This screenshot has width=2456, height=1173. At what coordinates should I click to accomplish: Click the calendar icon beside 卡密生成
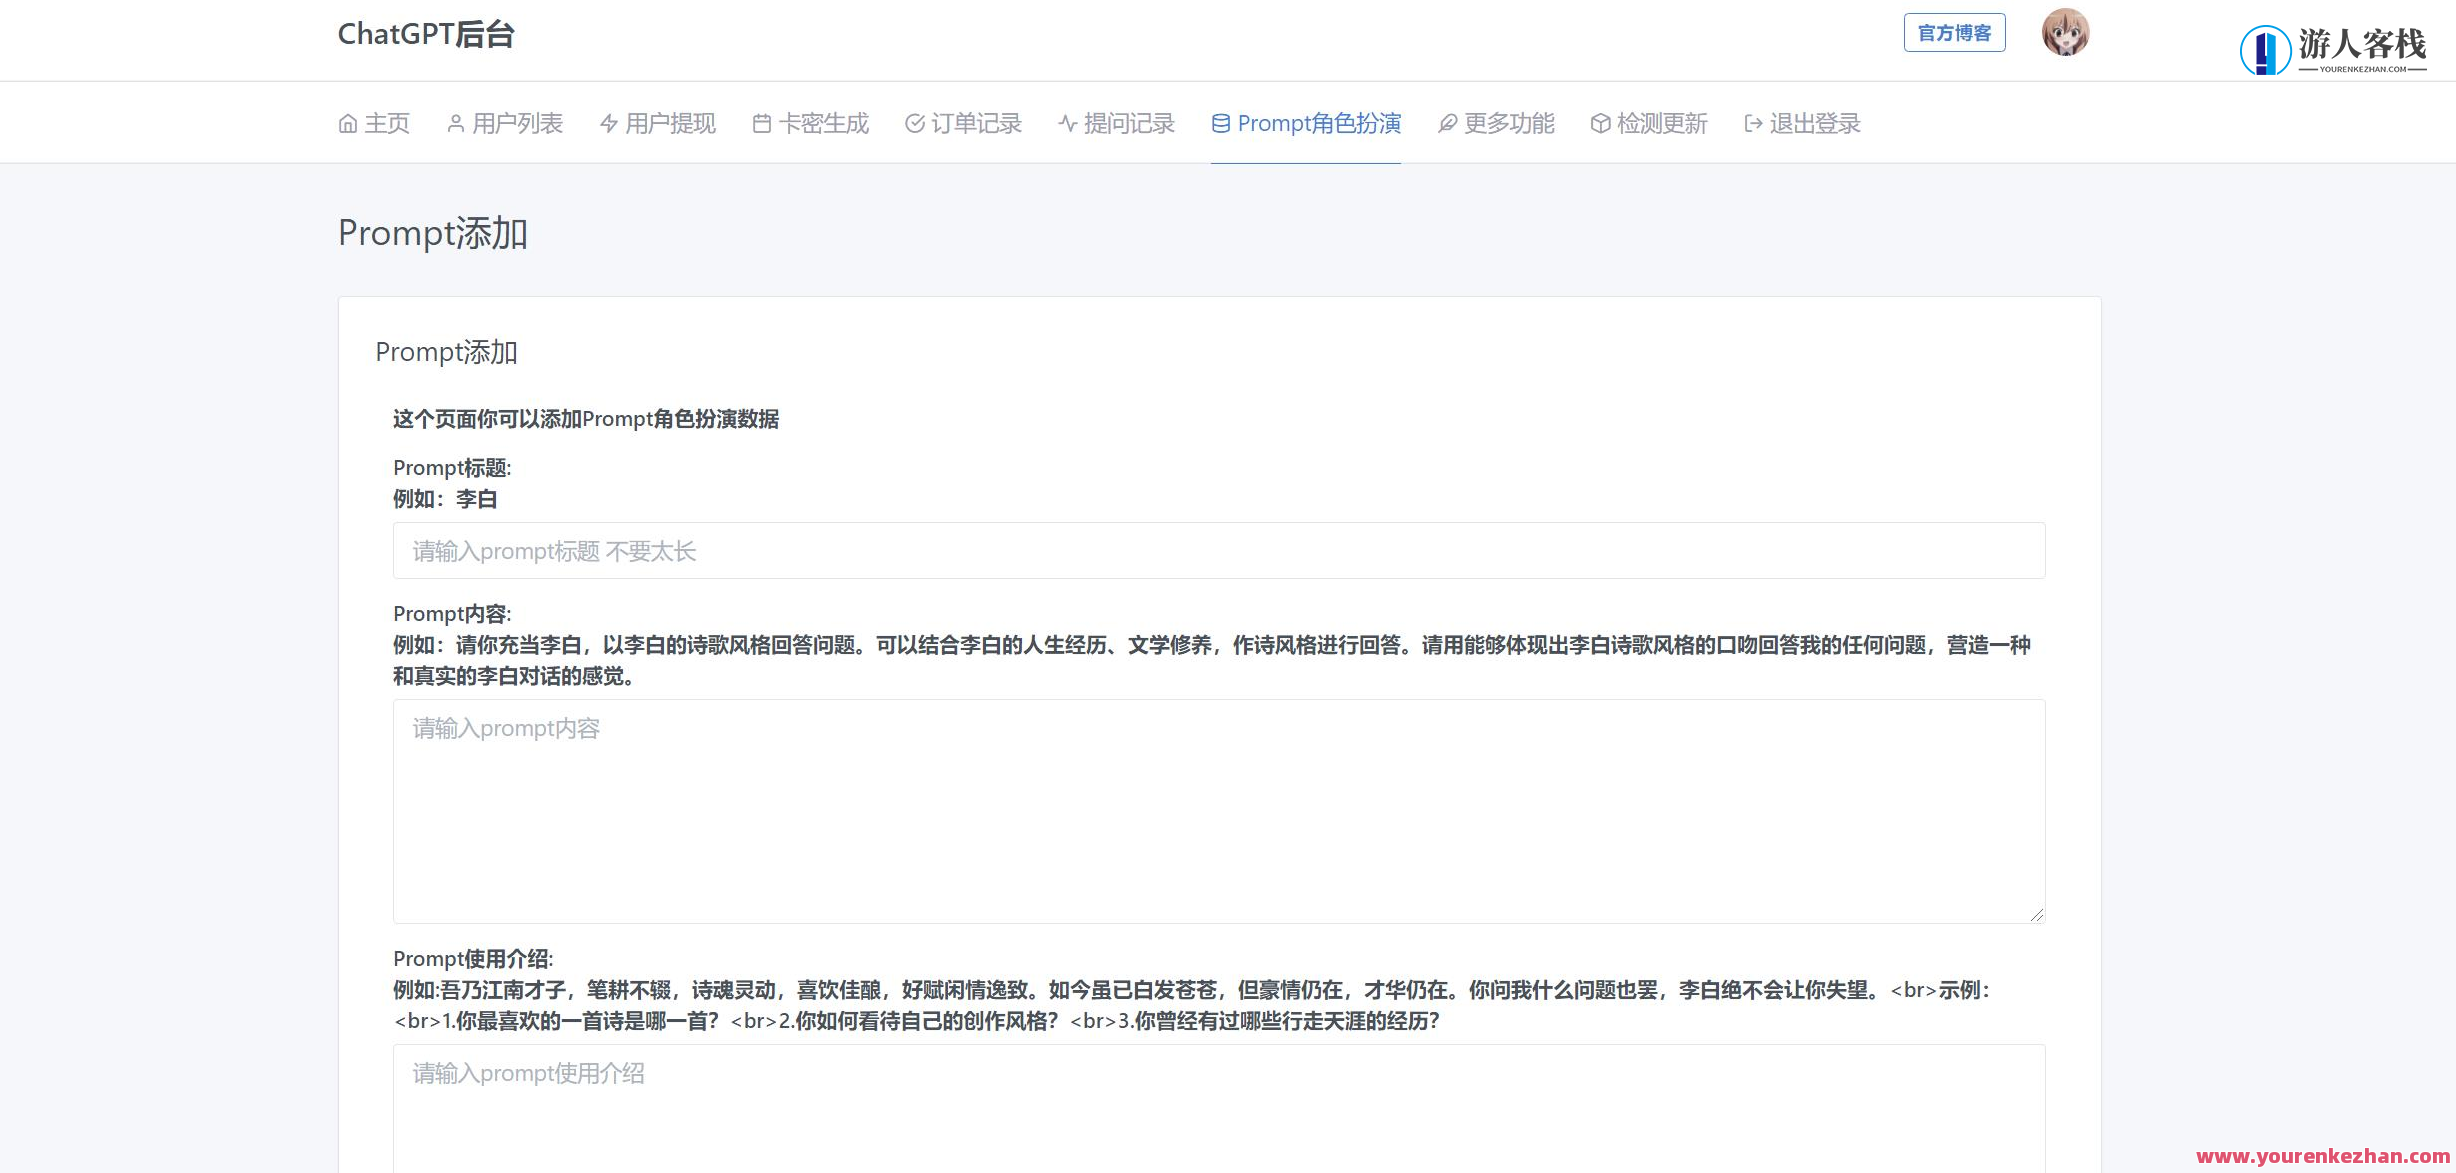pos(760,123)
